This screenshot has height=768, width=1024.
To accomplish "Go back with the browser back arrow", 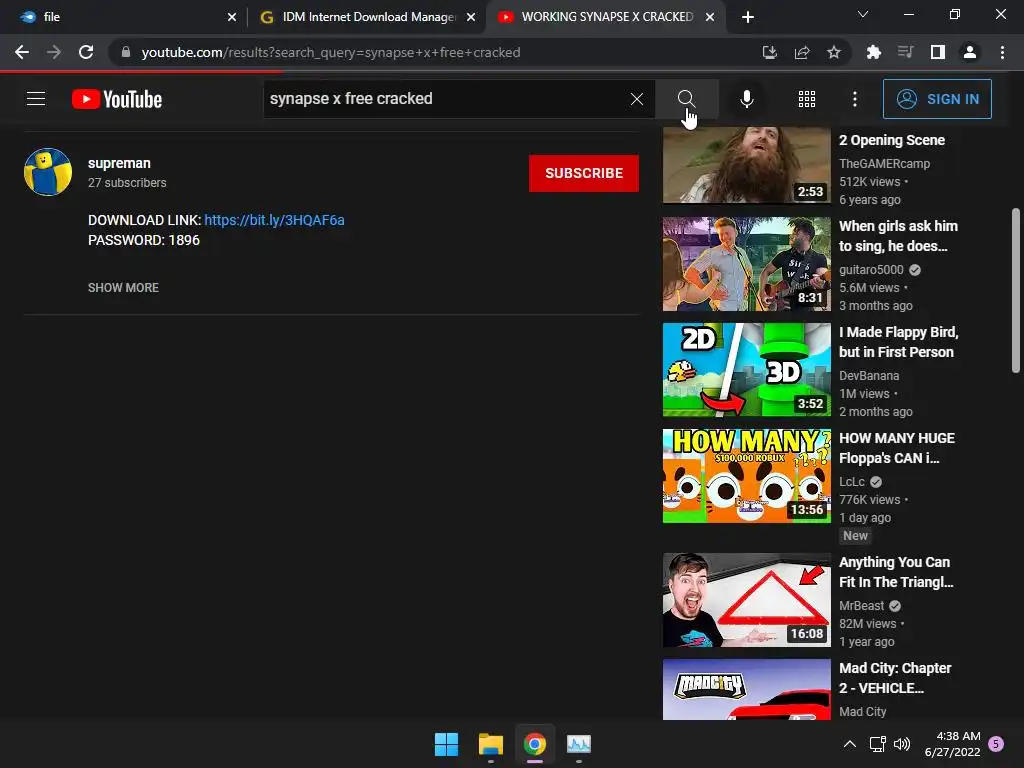I will click(22, 52).
